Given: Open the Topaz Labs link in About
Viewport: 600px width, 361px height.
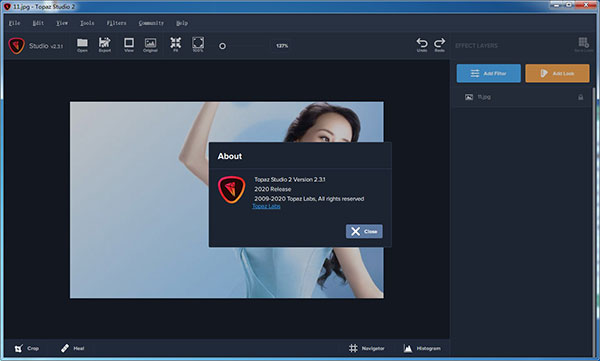Looking at the screenshot, I should point(266,206).
